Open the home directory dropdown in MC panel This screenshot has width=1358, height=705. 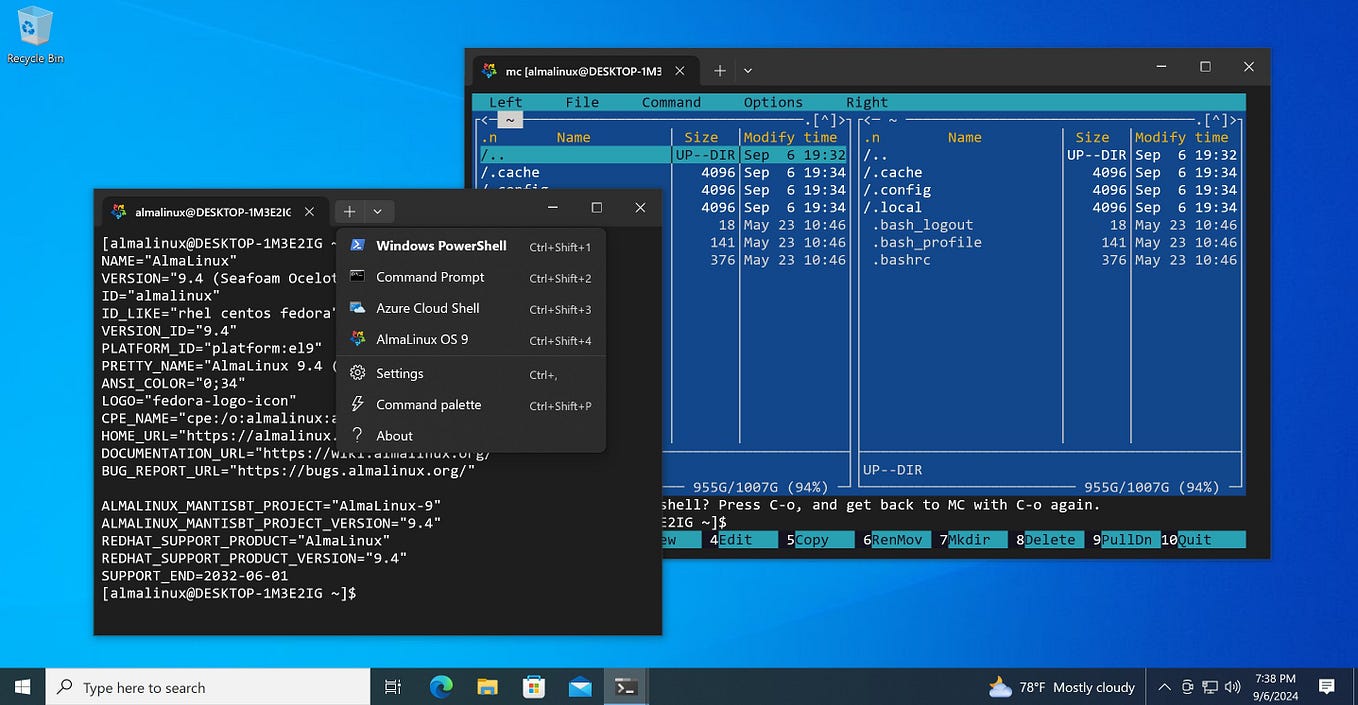tap(510, 119)
